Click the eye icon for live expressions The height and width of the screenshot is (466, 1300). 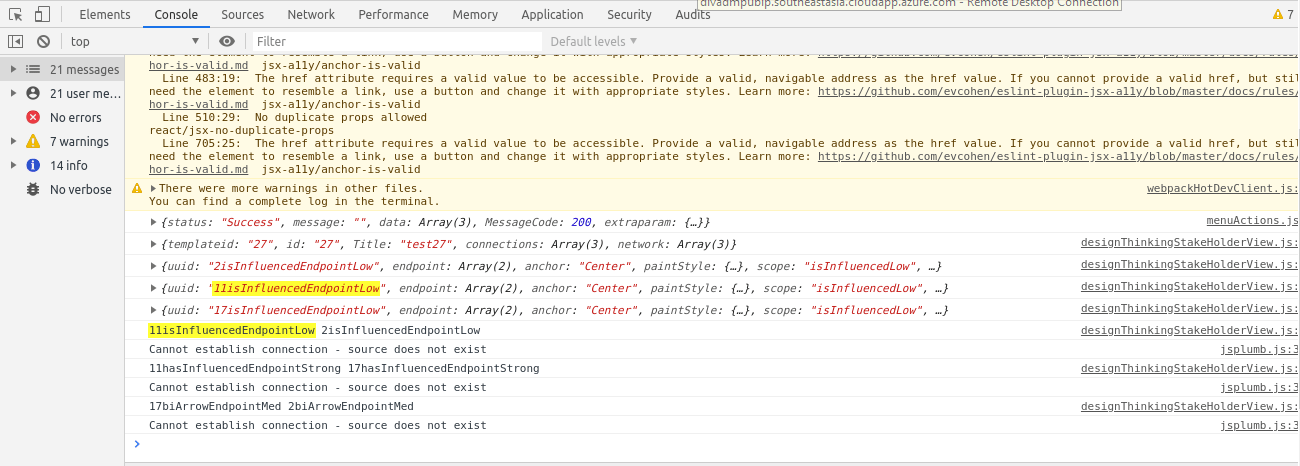click(x=227, y=41)
